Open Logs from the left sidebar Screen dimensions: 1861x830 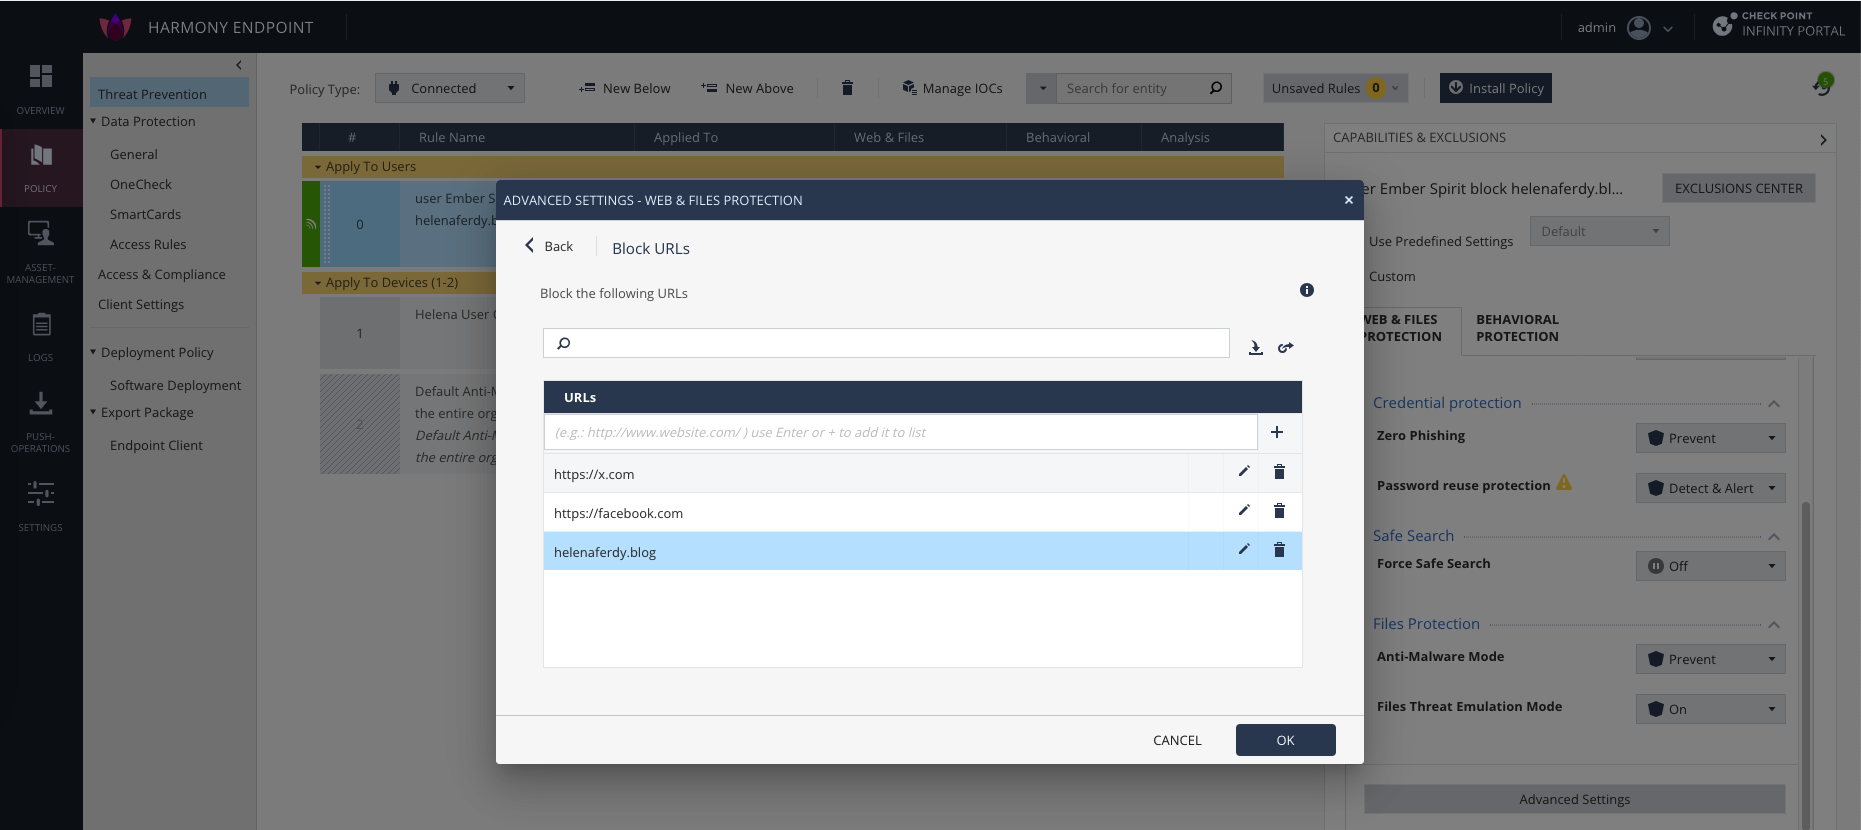click(41, 336)
